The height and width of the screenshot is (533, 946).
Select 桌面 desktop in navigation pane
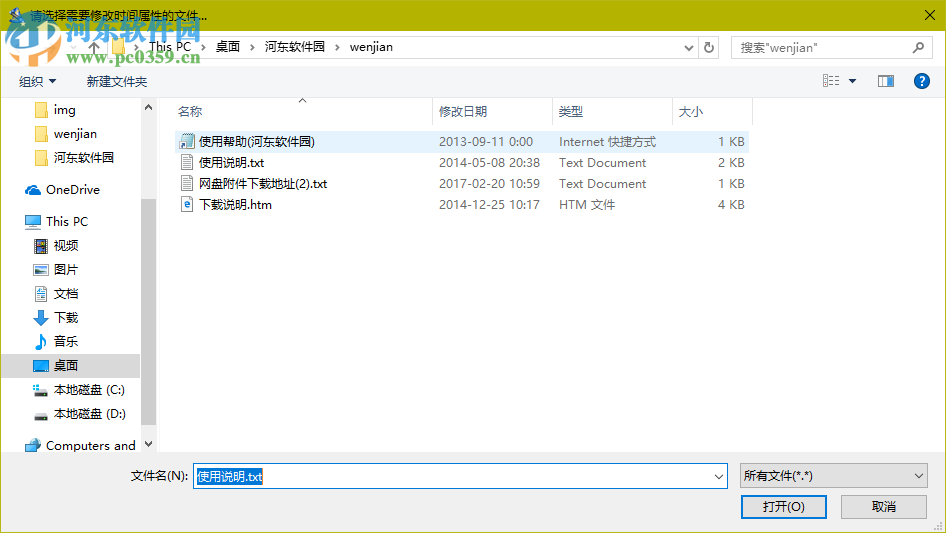(x=71, y=366)
